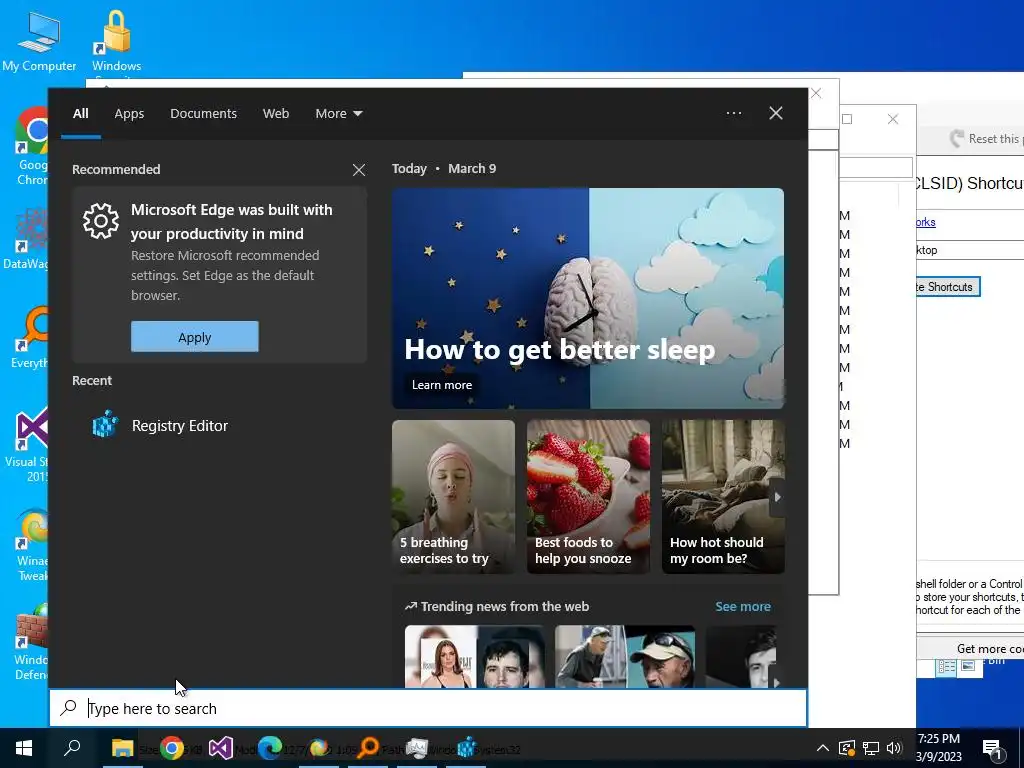Viewport: 1024px width, 768px height.
Task: Select the Winaero Tweaker desktop shortcut
Action: [x=31, y=546]
